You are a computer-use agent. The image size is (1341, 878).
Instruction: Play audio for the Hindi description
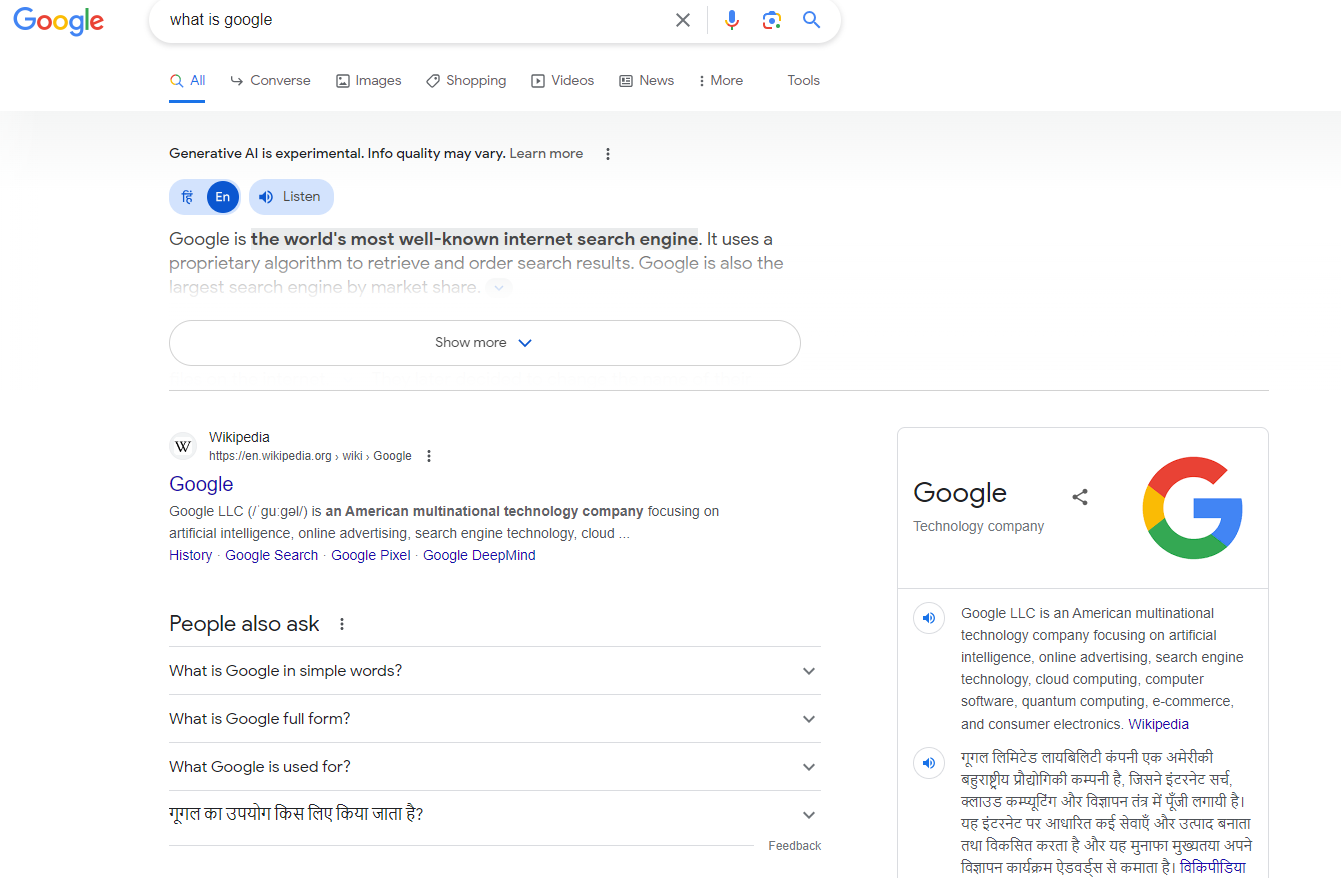pyautogui.click(x=929, y=763)
